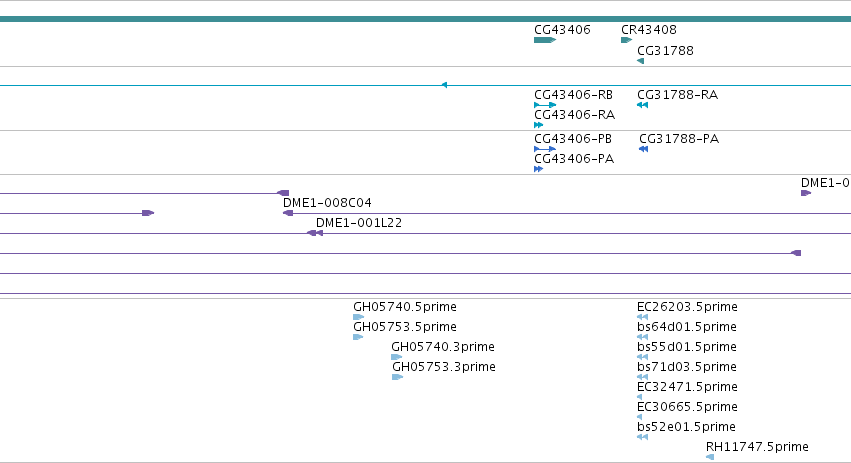This screenshot has width=851, height=463.
Task: Open the DME1-008C04 feature label
Action: click(x=327, y=203)
